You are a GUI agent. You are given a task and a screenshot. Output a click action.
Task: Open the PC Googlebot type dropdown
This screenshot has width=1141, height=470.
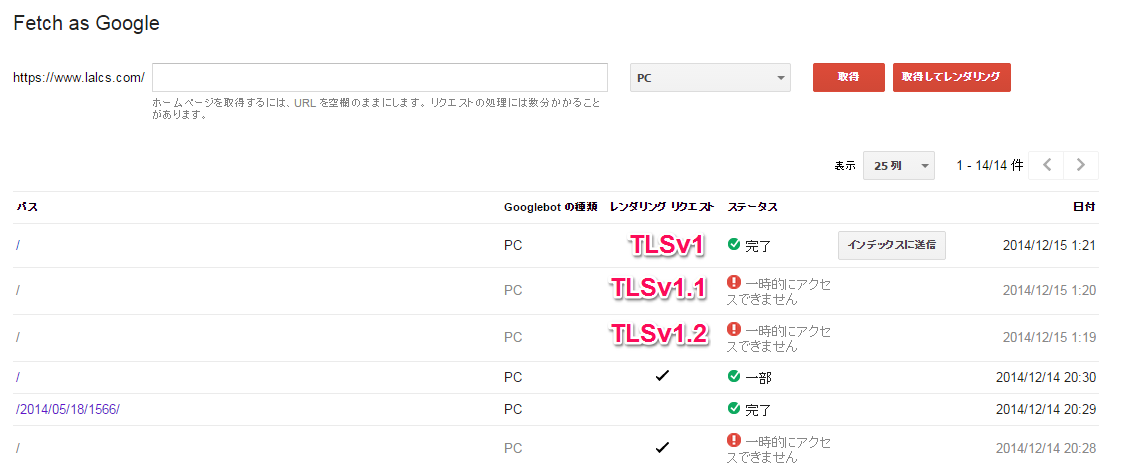point(710,78)
